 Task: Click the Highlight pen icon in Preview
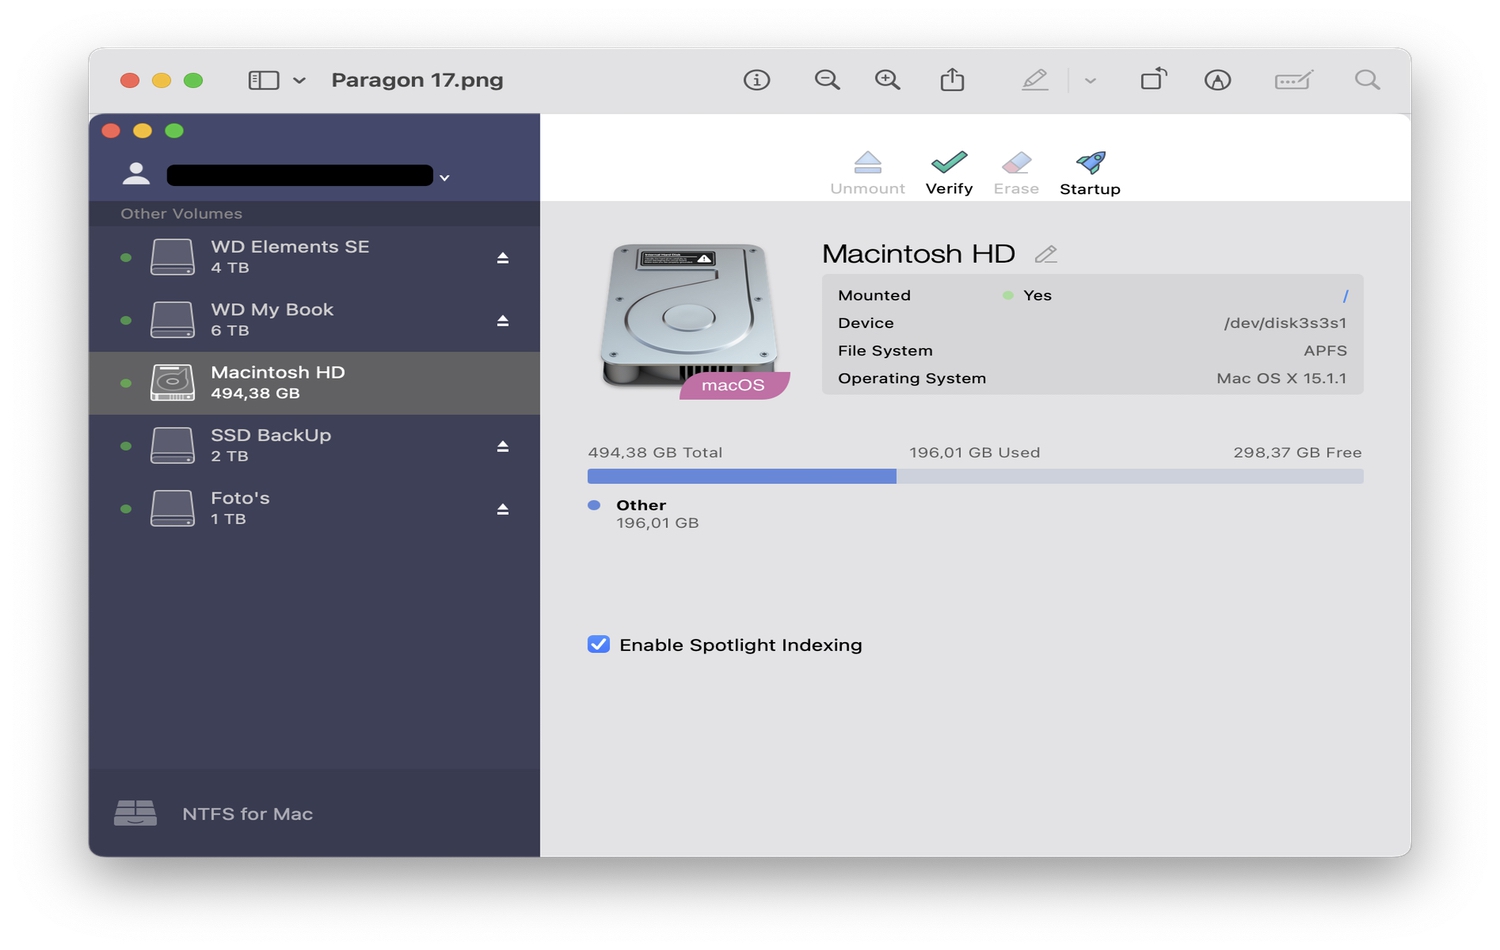pyautogui.click(x=1035, y=80)
